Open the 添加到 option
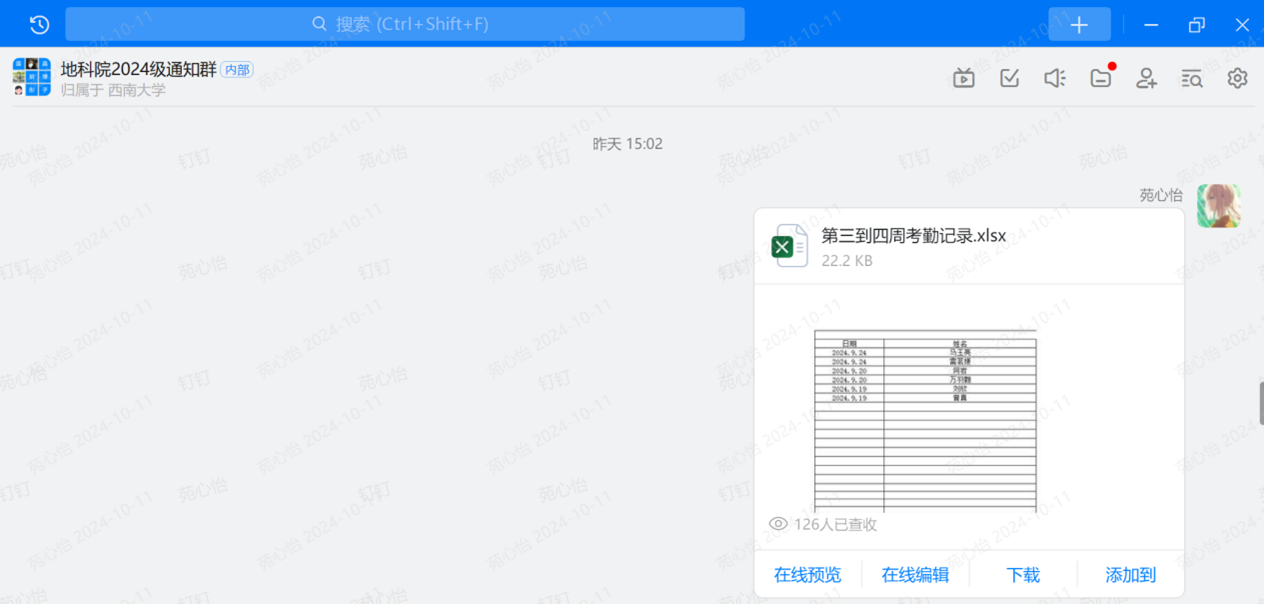Screen dimensions: 1264x604 [x=1131, y=575]
